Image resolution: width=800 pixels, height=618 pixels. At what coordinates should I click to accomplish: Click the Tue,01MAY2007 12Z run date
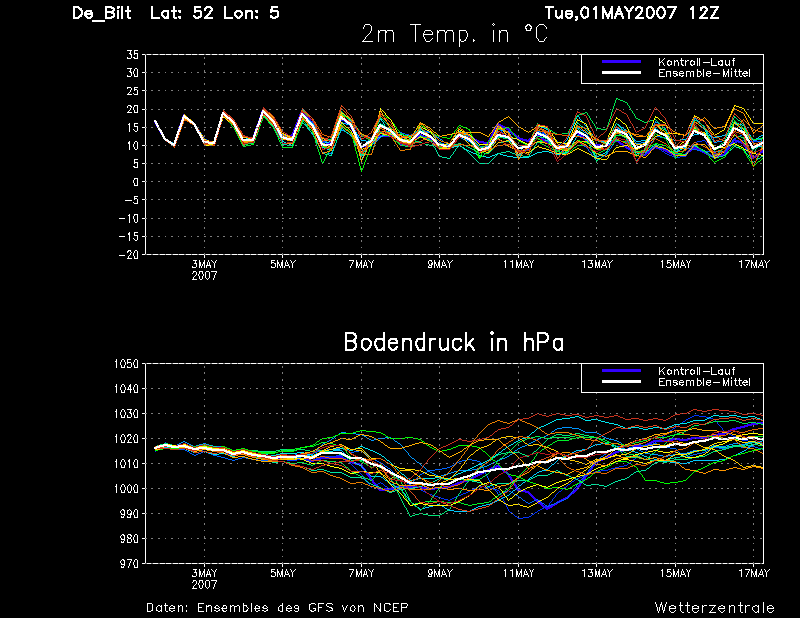coord(632,13)
